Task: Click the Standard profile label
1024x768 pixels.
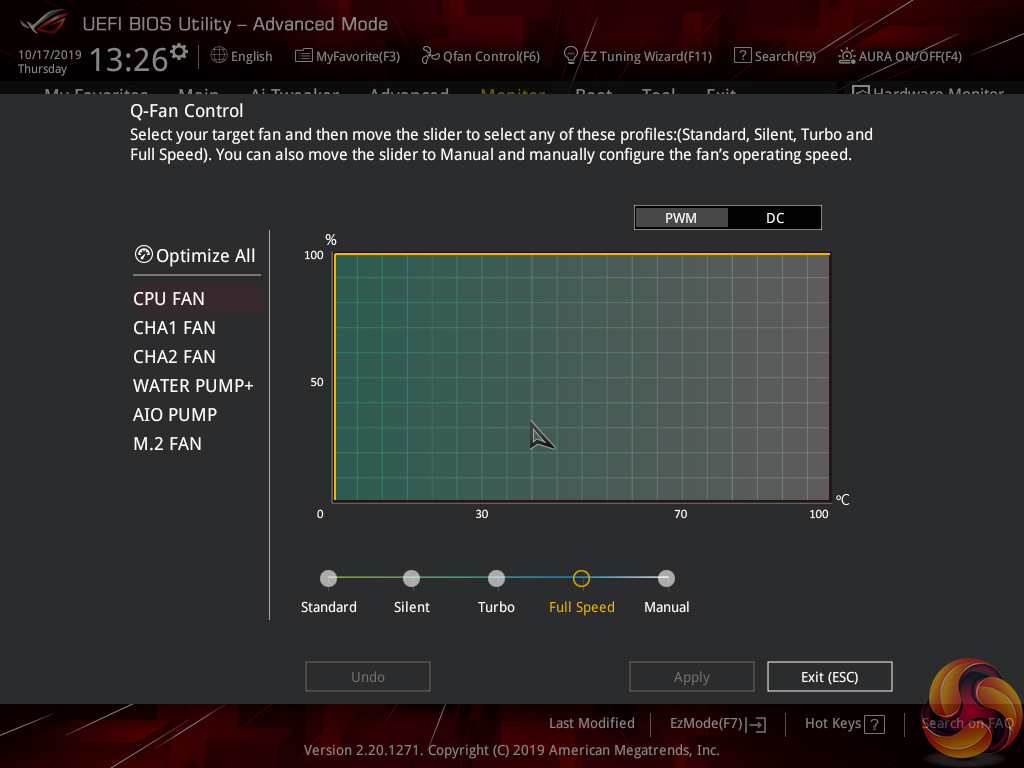Action: tap(328, 607)
